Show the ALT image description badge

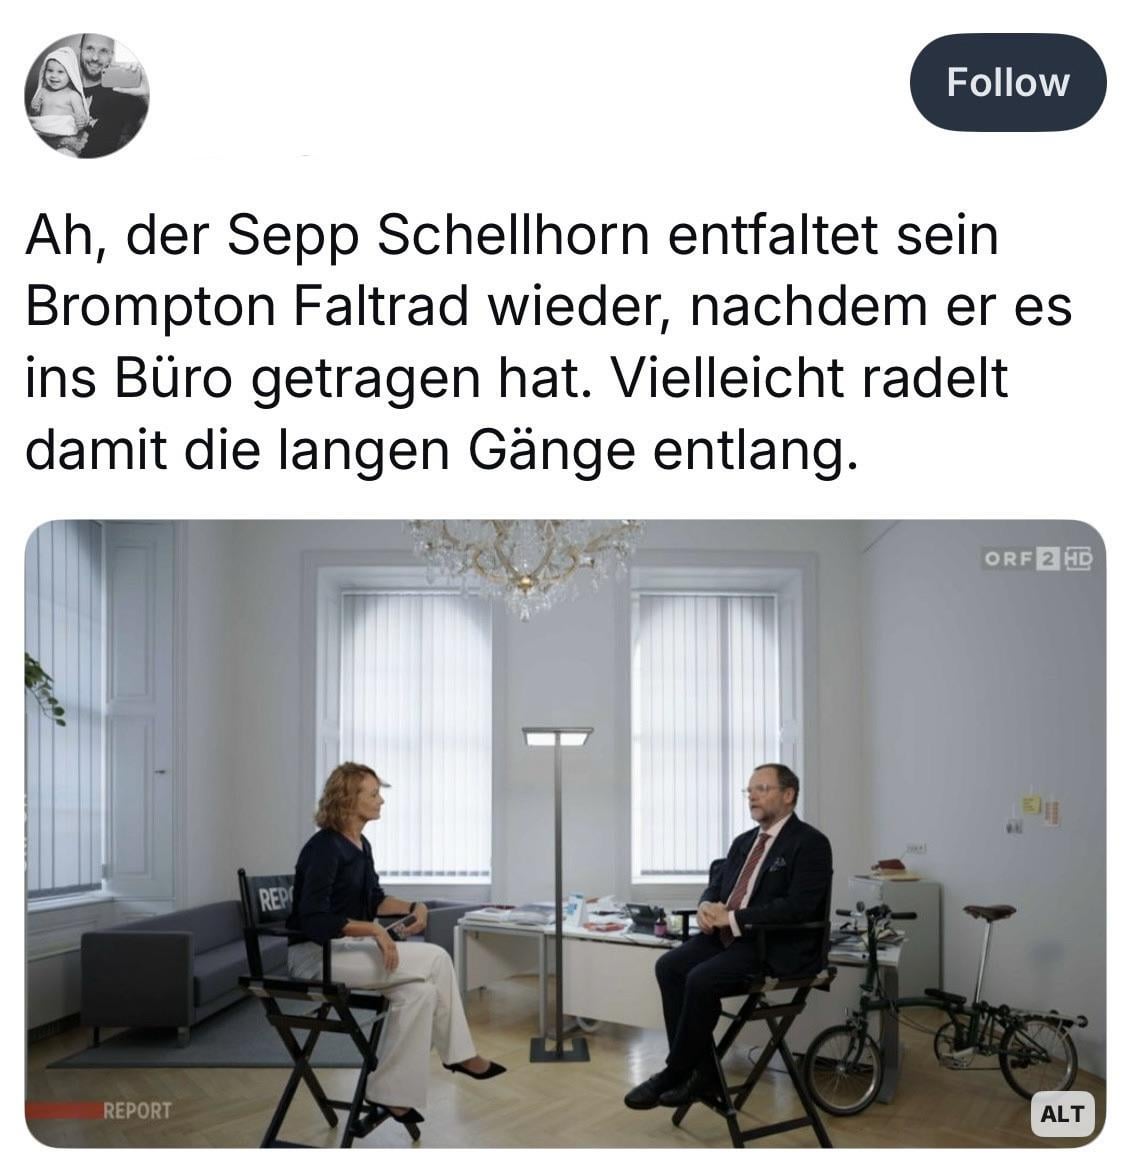(x=1062, y=1114)
